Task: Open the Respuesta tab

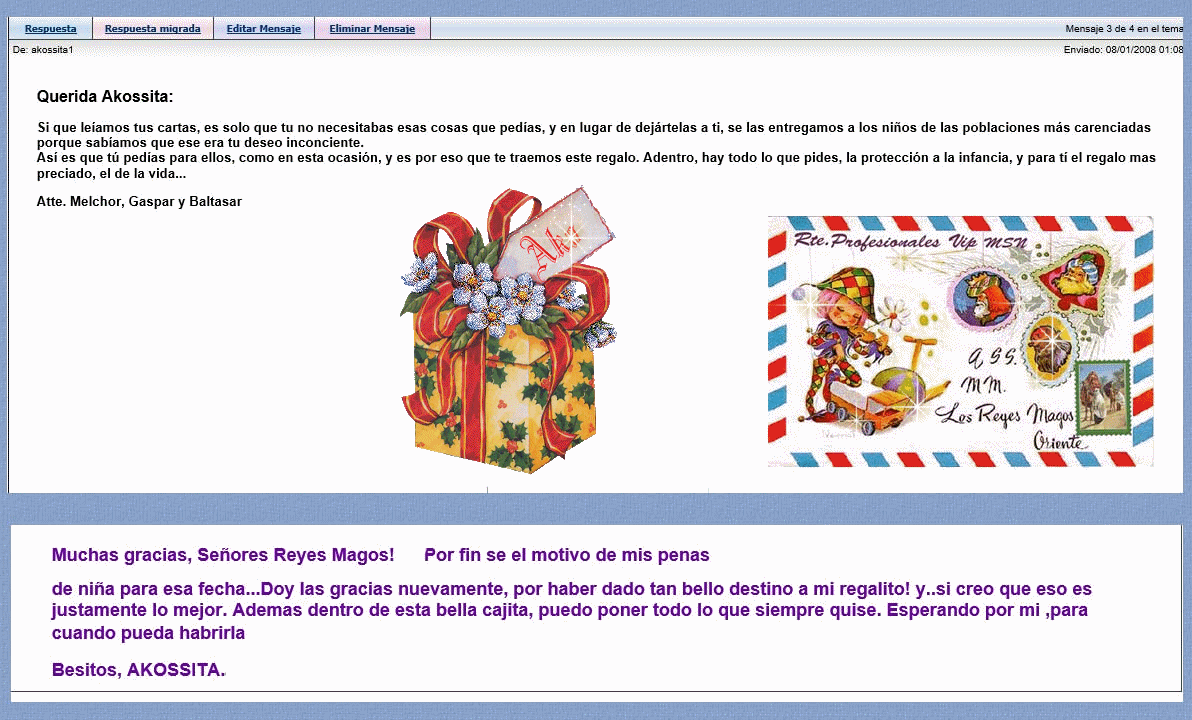Action: coord(50,29)
